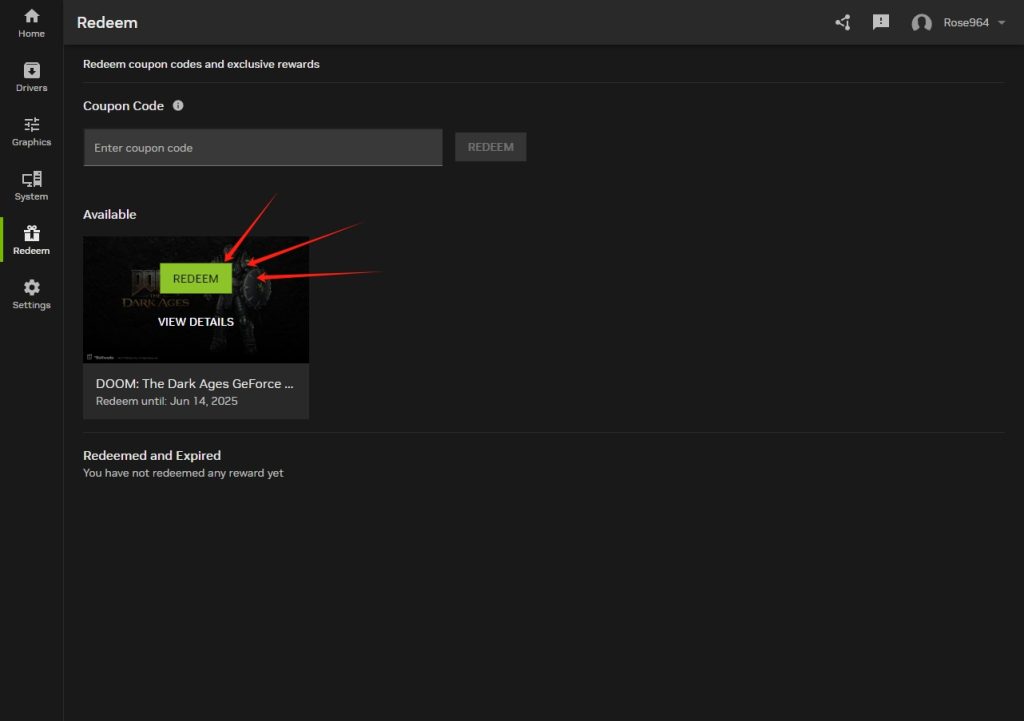
Task: Expand the Rose964 account dropdown arrow
Action: click(x=1001, y=23)
